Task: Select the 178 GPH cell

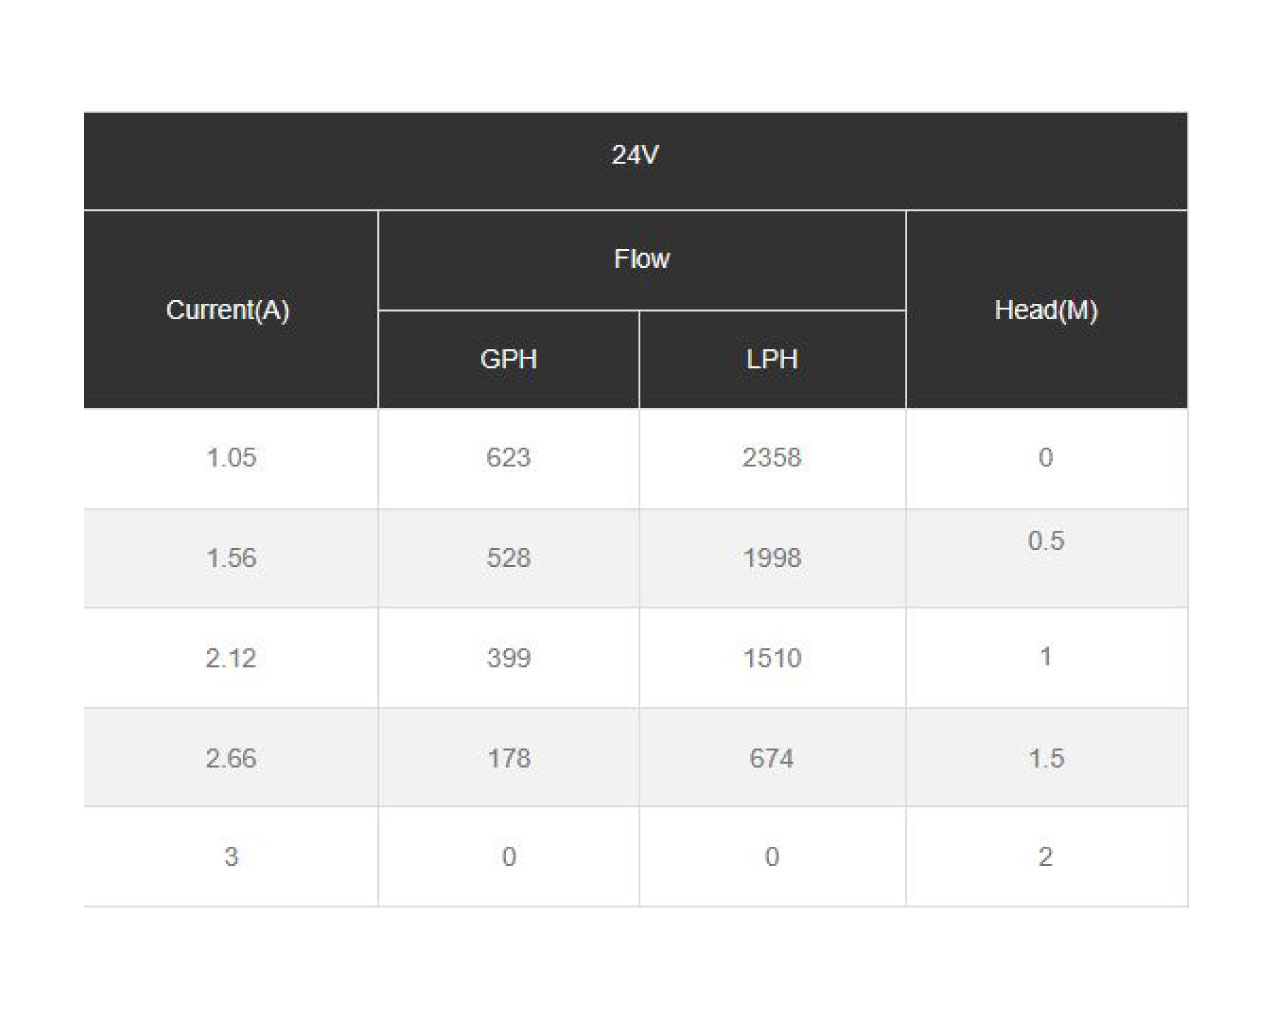Action: point(509,758)
